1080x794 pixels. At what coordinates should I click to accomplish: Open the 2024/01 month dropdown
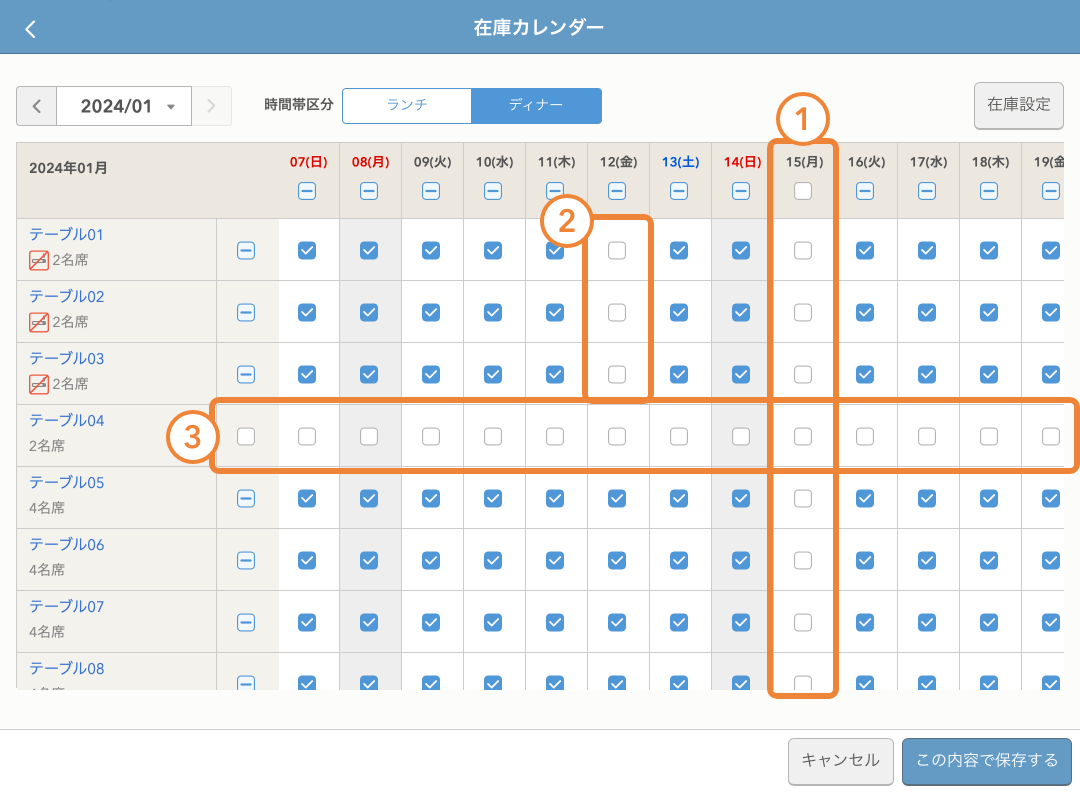click(124, 106)
